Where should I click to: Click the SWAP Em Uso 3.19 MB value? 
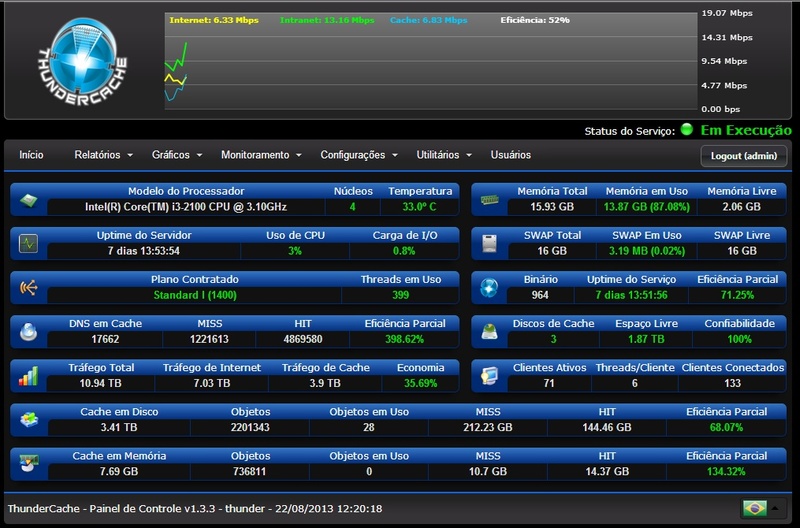click(646, 250)
